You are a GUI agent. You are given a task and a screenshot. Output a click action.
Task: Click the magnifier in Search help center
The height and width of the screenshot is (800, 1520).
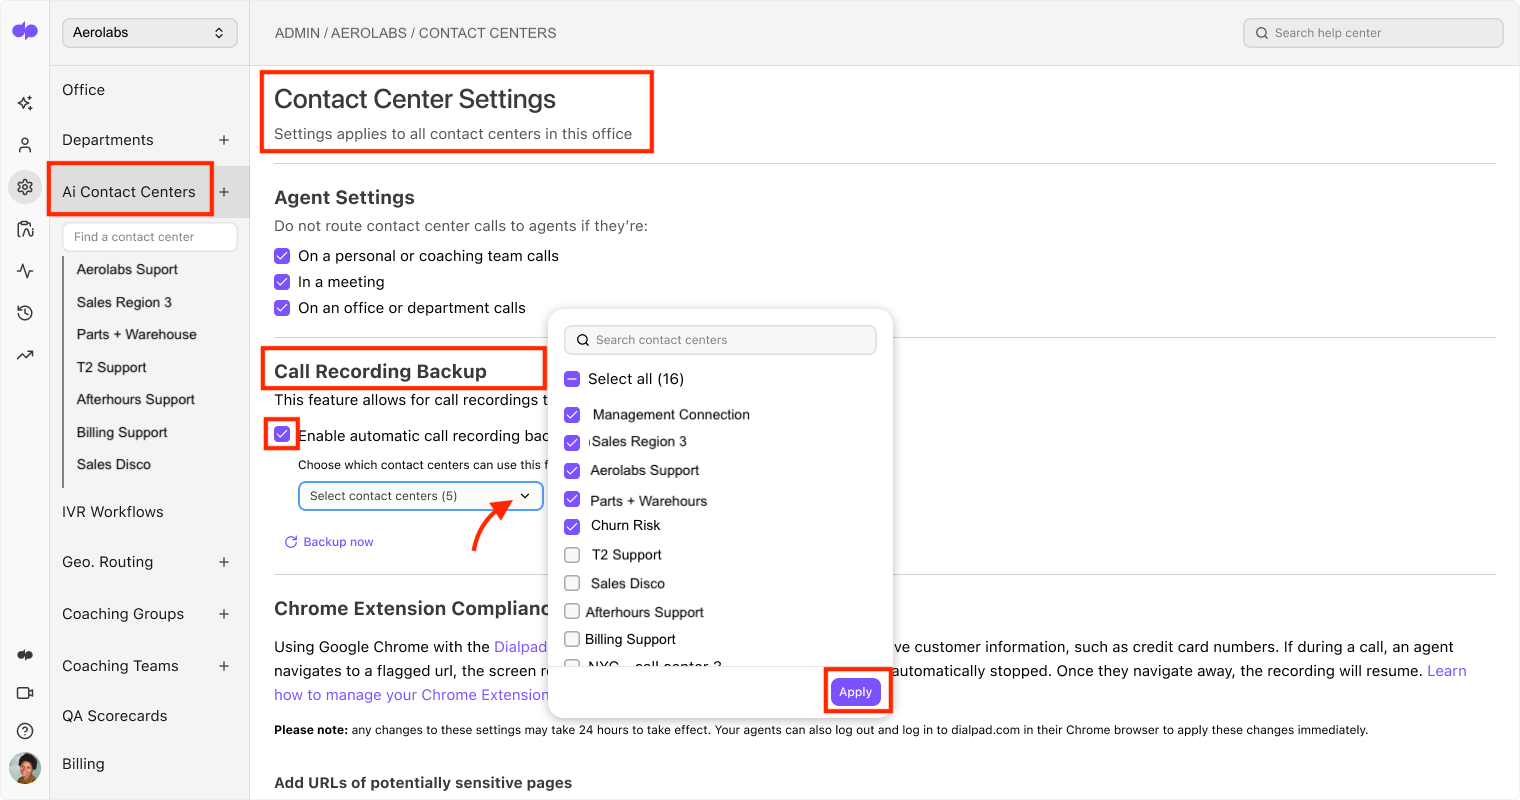(1262, 33)
